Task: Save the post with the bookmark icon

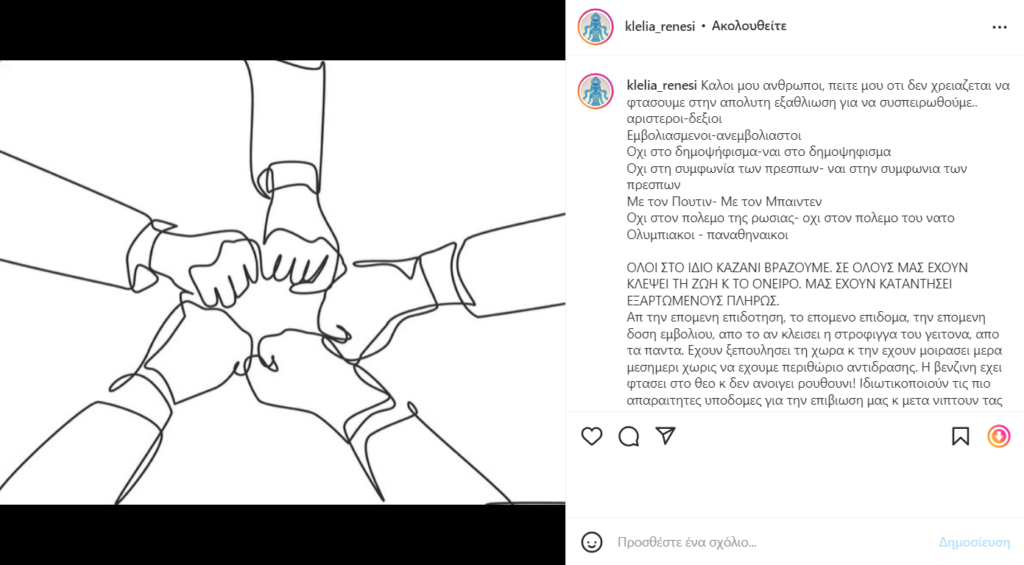Action: (961, 436)
